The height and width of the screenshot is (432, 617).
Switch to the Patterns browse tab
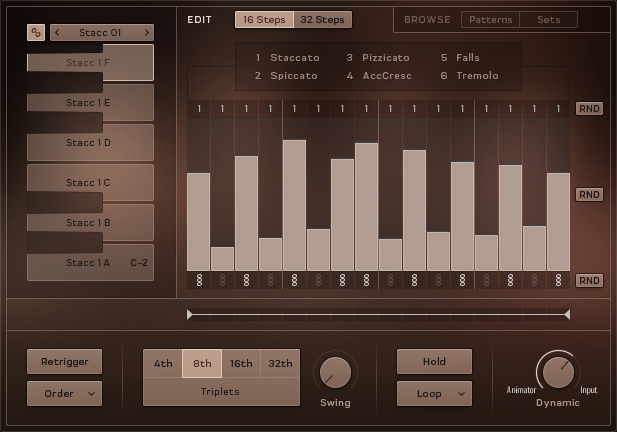point(490,20)
